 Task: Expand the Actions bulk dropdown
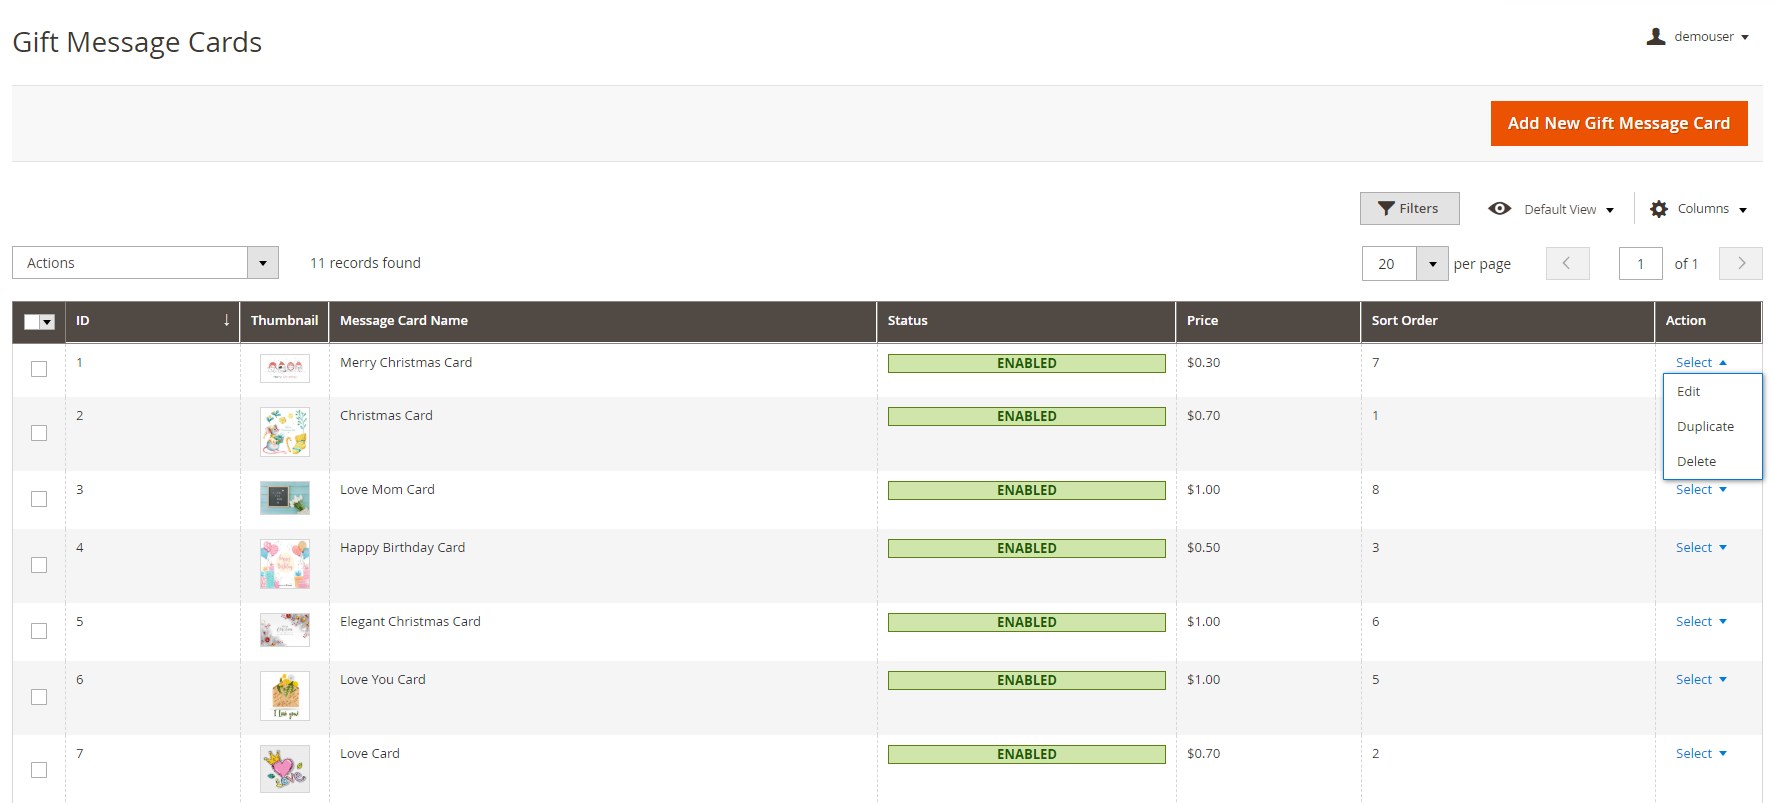pyautogui.click(x=262, y=263)
